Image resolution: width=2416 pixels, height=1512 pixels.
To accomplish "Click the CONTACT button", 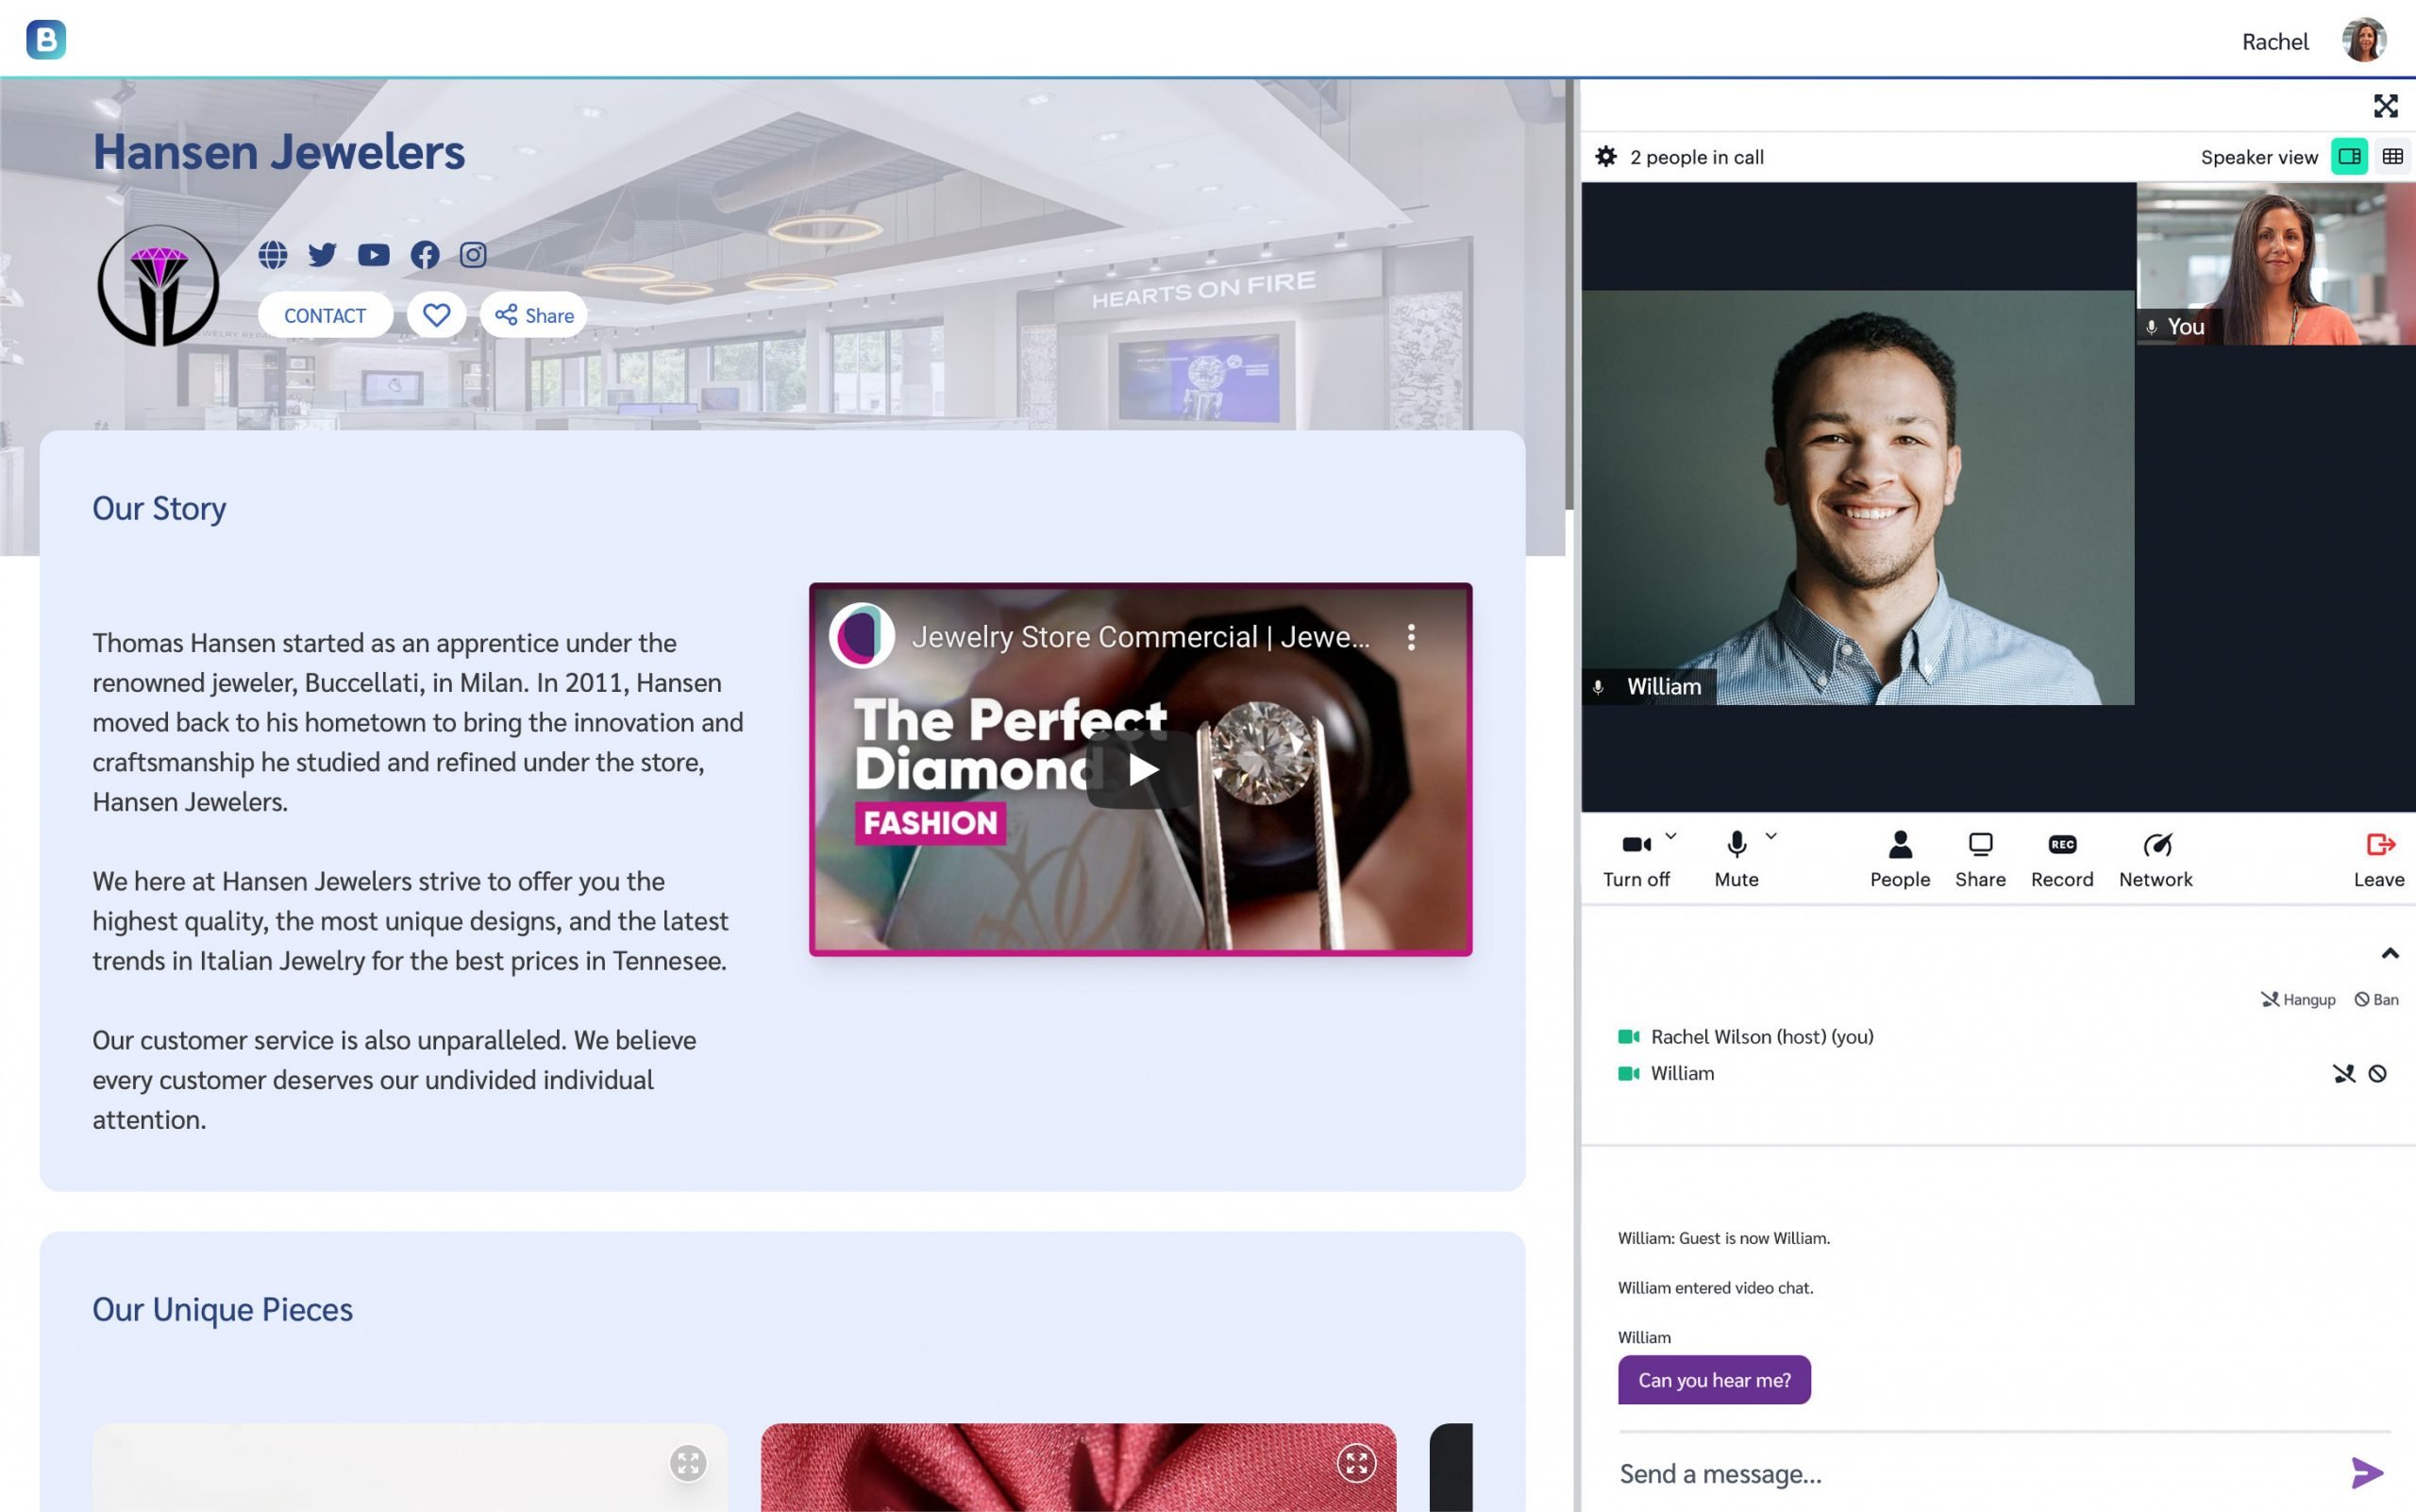I will pyautogui.click(x=325, y=315).
